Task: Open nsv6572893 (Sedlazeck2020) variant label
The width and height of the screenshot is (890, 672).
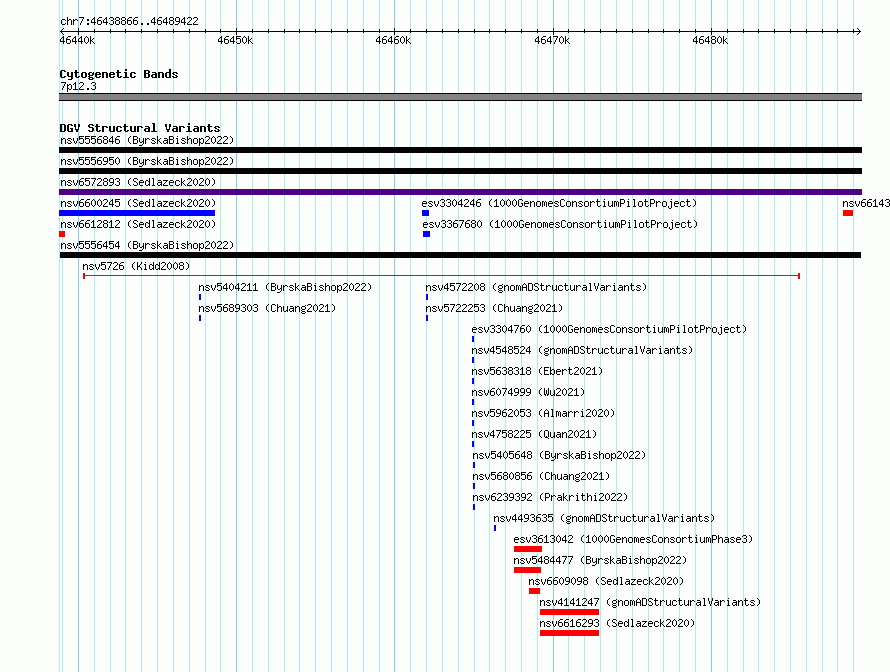Action: click(x=138, y=182)
